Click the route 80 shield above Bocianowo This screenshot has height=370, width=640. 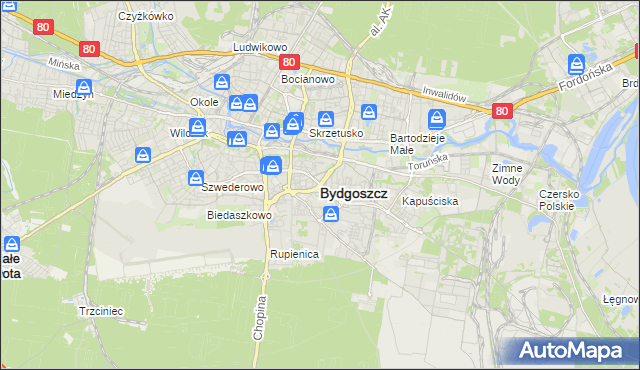(x=289, y=62)
